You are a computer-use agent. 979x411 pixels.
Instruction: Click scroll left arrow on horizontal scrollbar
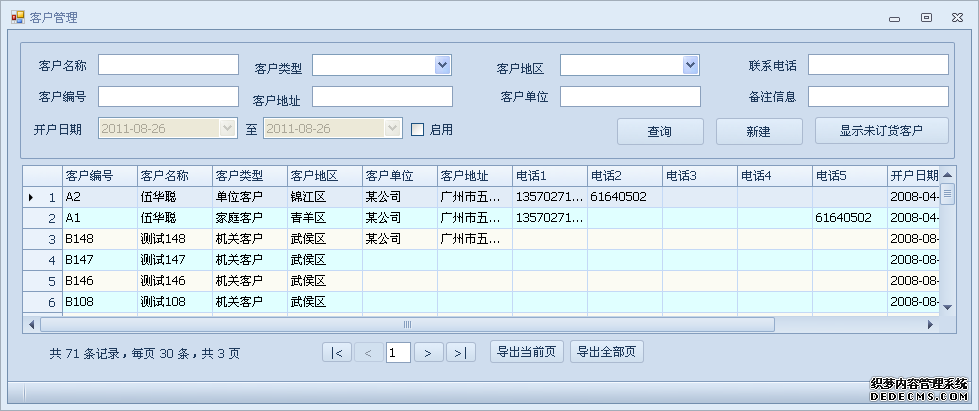31,325
